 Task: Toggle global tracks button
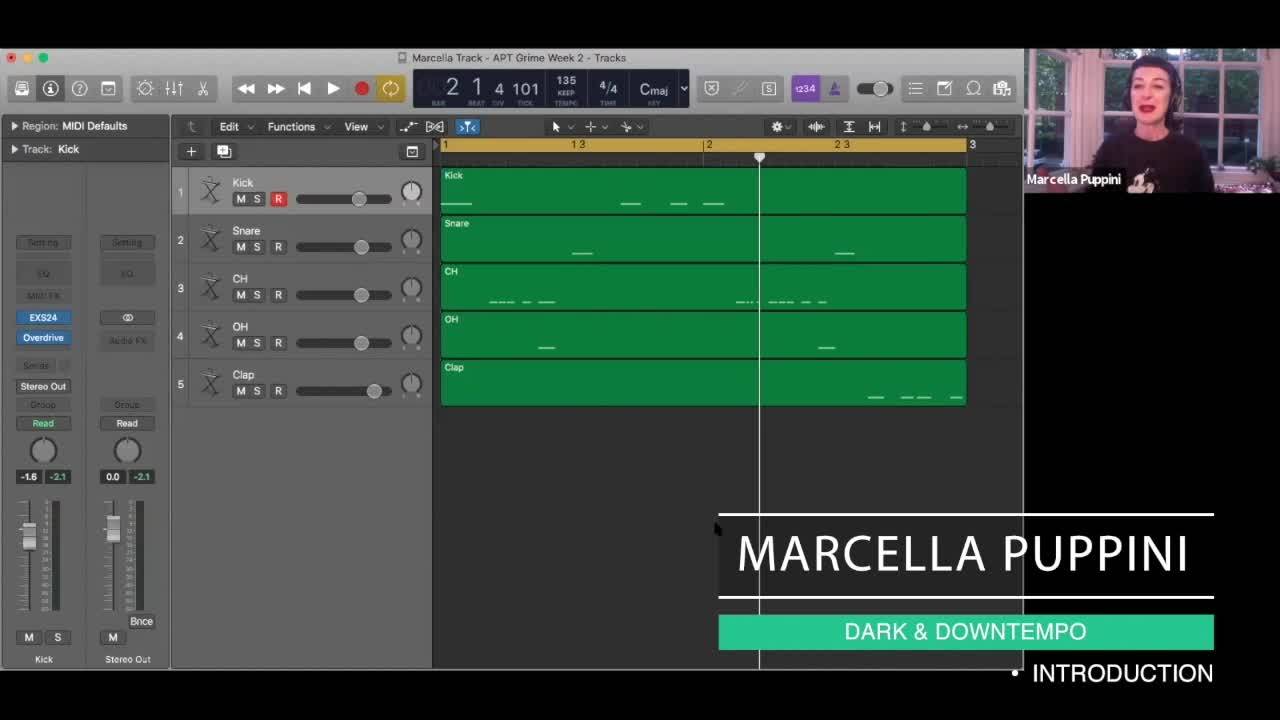coord(412,152)
